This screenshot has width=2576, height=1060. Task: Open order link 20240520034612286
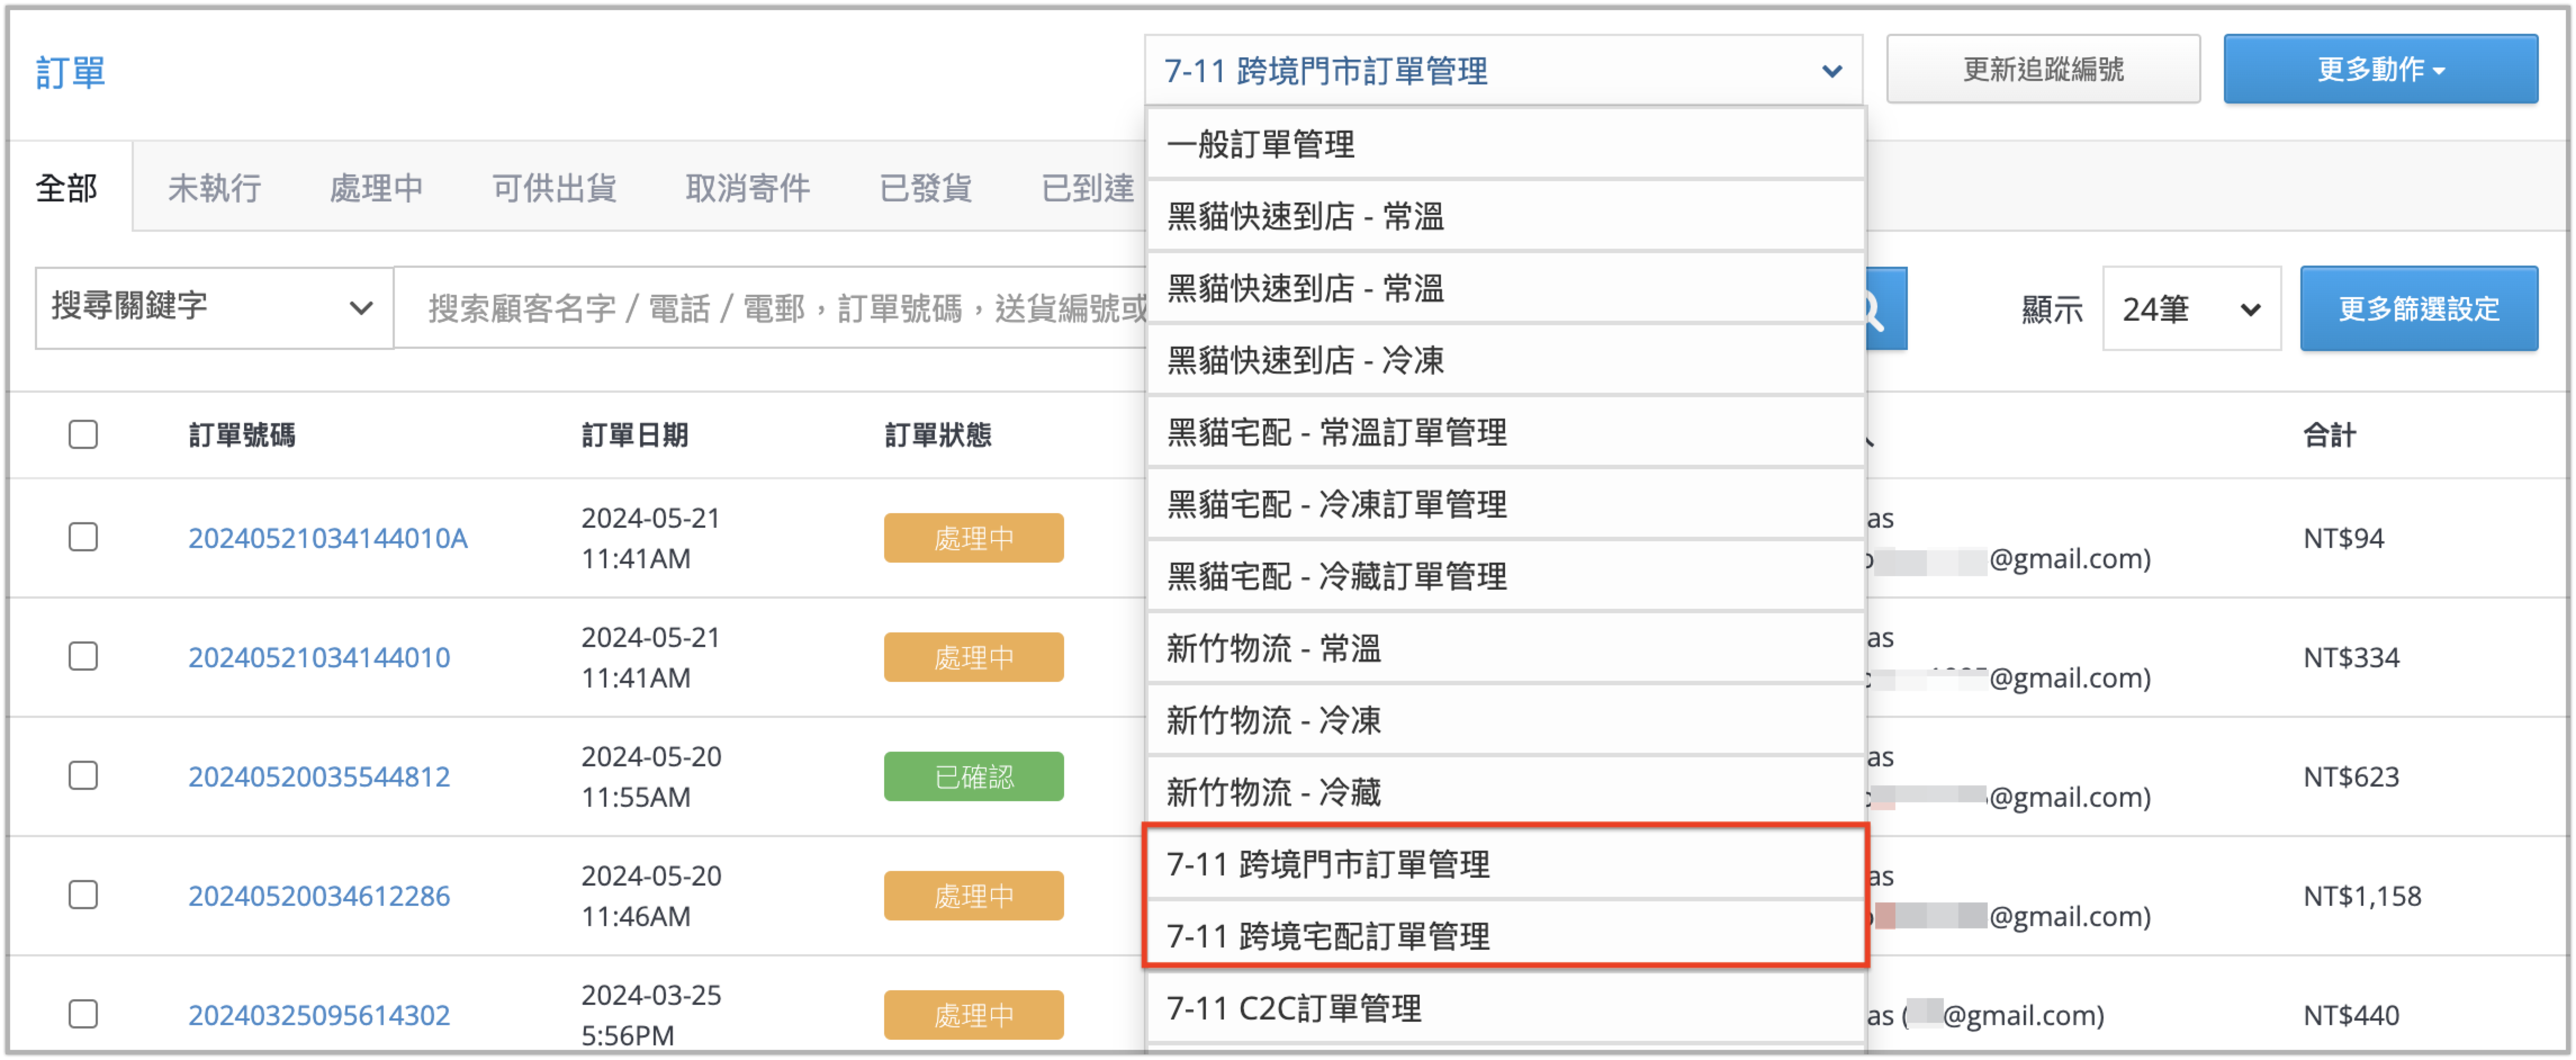click(x=319, y=895)
